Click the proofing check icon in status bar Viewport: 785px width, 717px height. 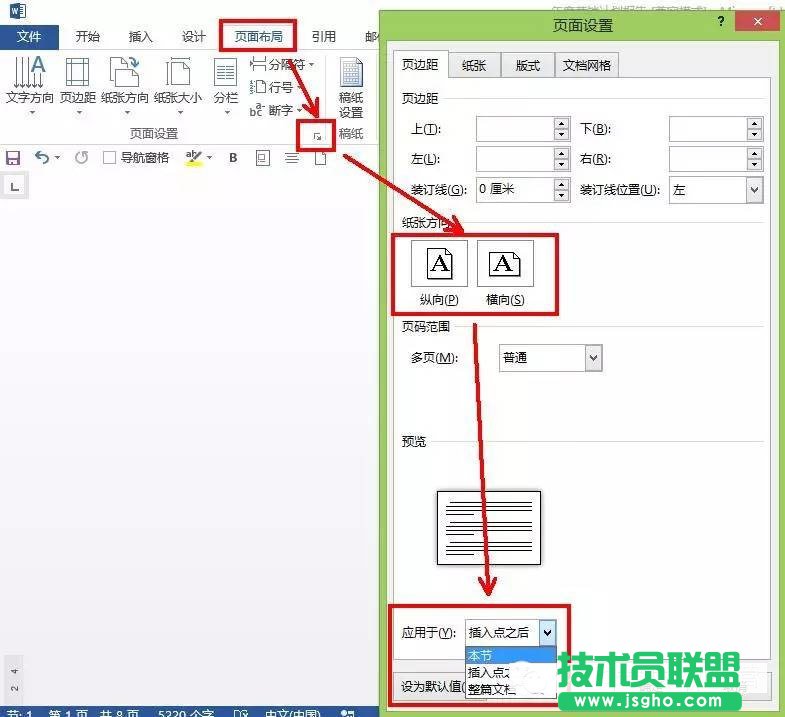241,712
